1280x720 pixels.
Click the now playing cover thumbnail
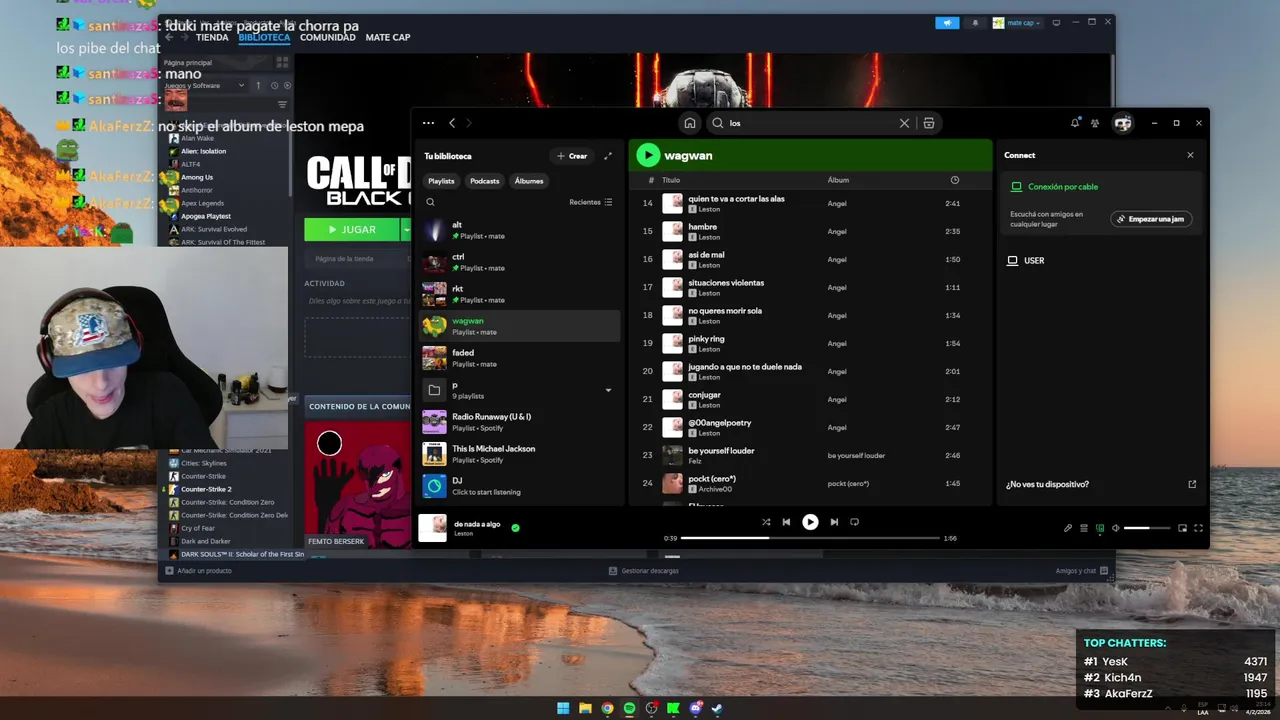click(432, 528)
